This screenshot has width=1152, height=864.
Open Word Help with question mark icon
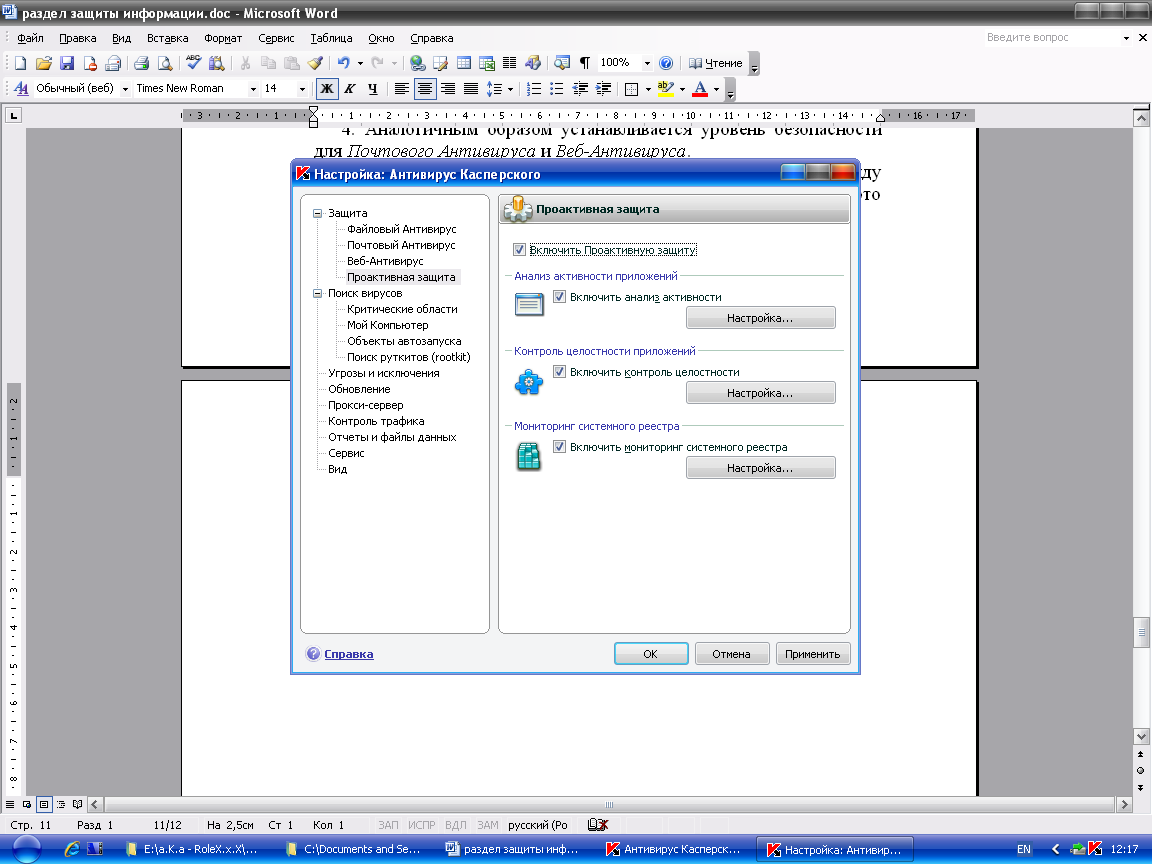[x=666, y=63]
